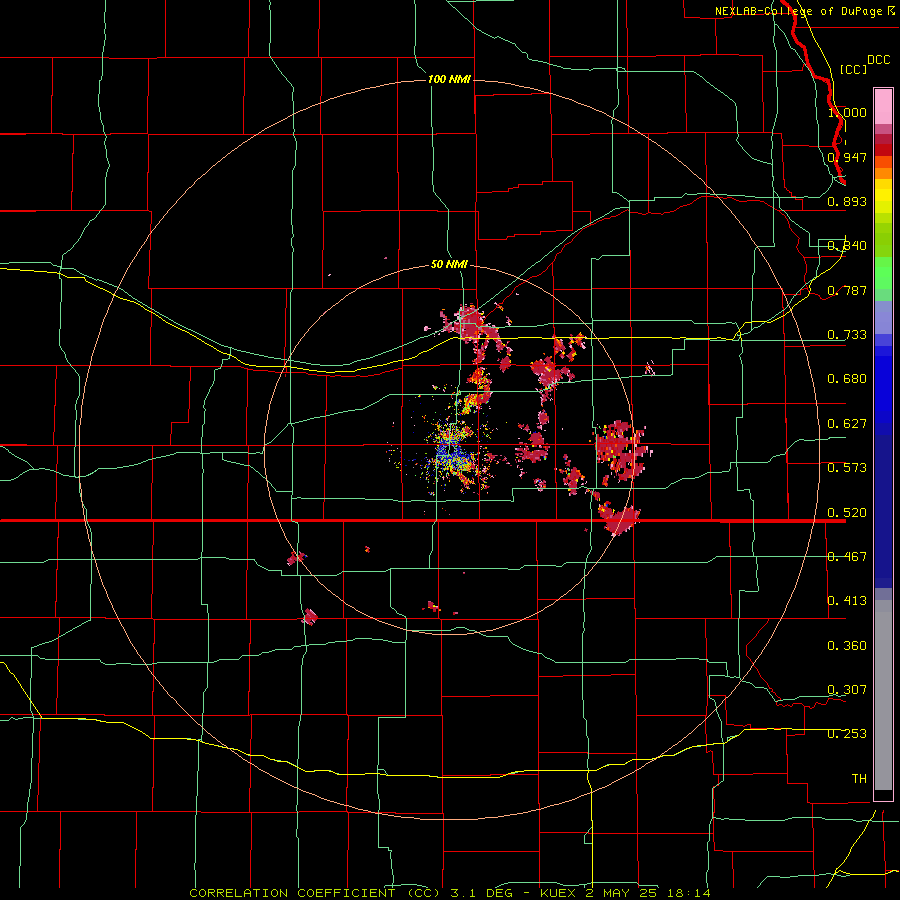Click the 0.947 legend value
The width and height of the screenshot is (900, 900).
(847, 157)
